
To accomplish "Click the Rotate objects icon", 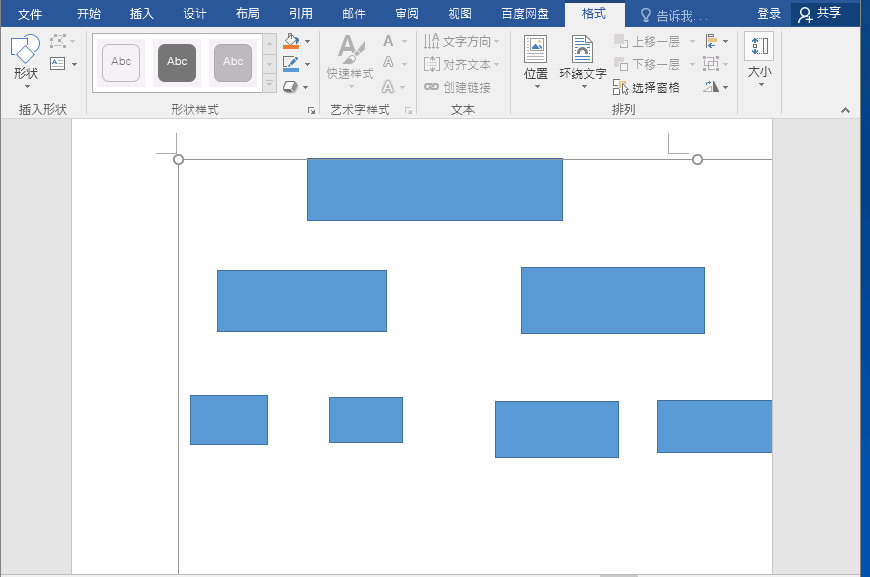I will point(712,87).
